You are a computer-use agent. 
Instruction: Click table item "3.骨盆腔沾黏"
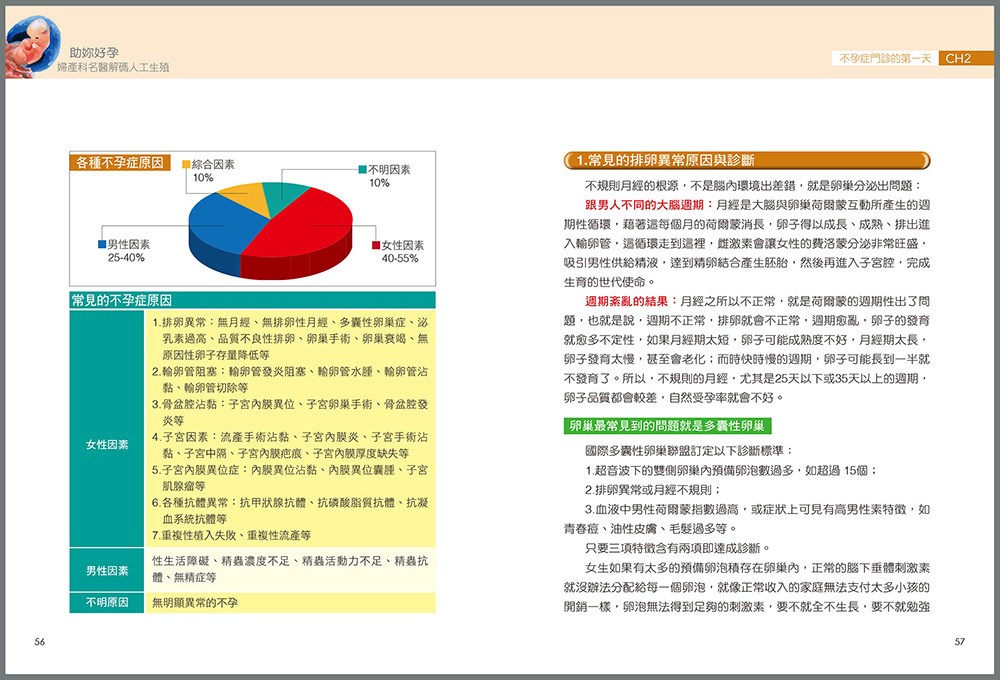pos(290,412)
